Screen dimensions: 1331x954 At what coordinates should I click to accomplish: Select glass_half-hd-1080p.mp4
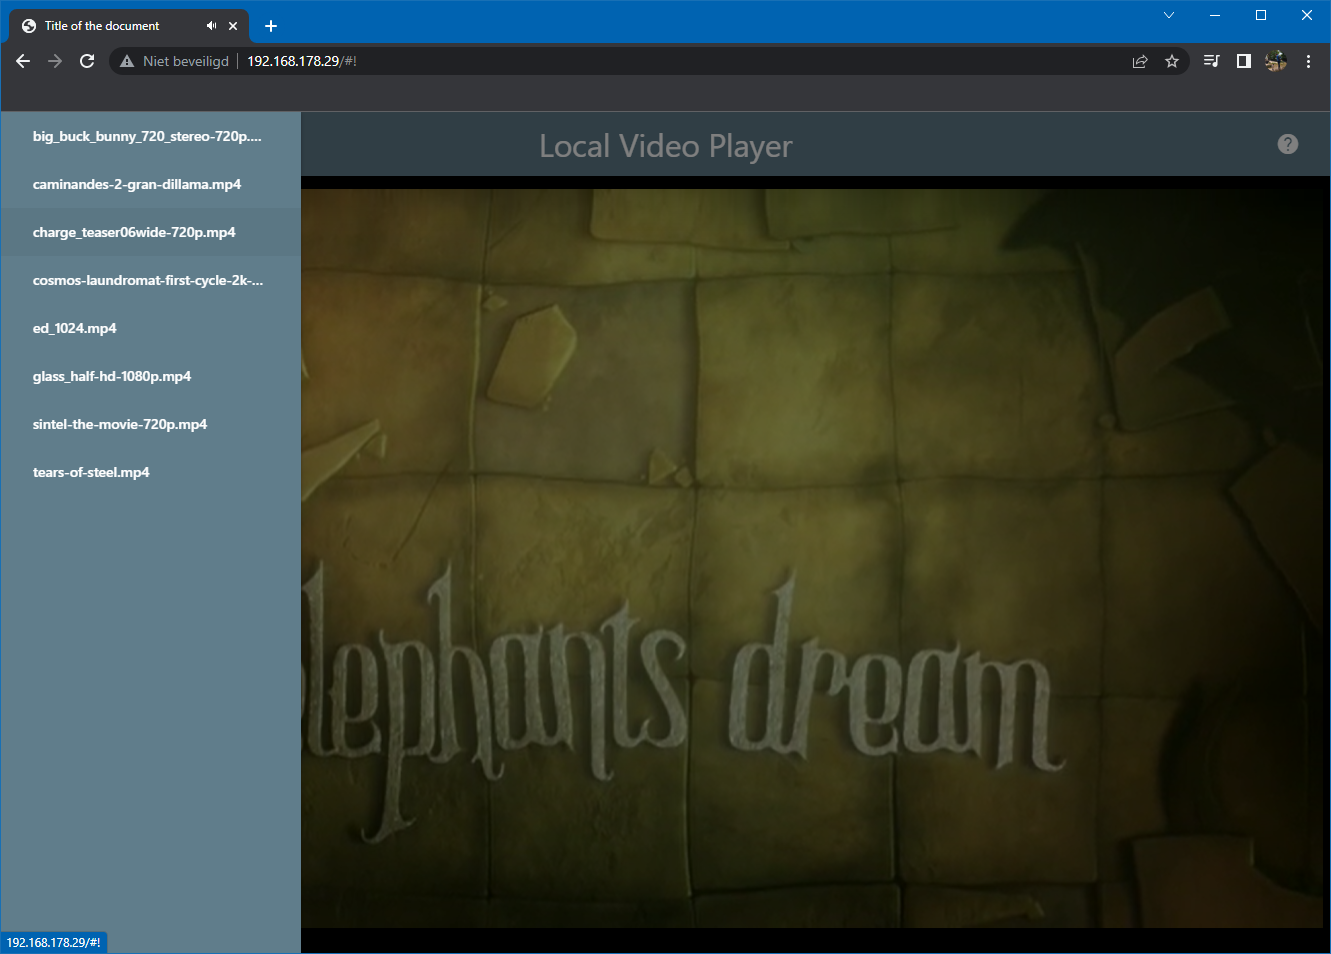click(x=150, y=376)
